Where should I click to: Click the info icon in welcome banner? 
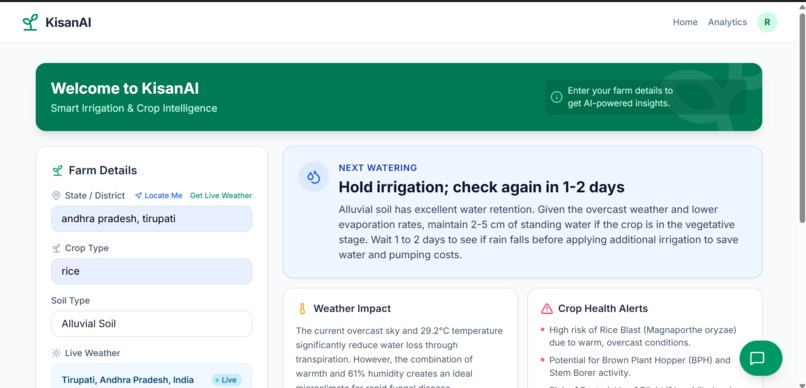556,97
